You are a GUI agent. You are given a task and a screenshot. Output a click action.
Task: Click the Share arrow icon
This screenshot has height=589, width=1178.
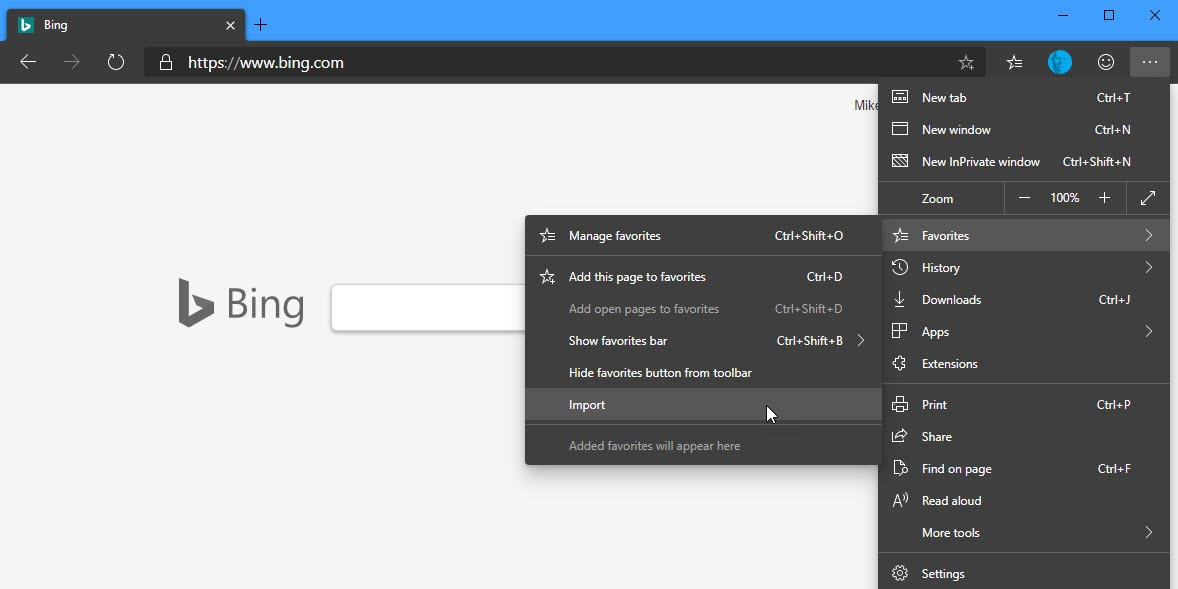899,436
